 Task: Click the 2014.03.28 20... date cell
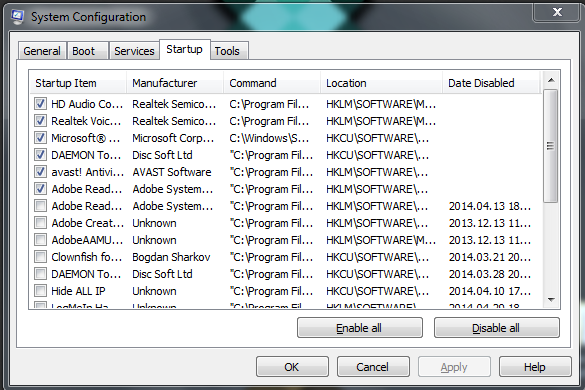tap(490, 274)
